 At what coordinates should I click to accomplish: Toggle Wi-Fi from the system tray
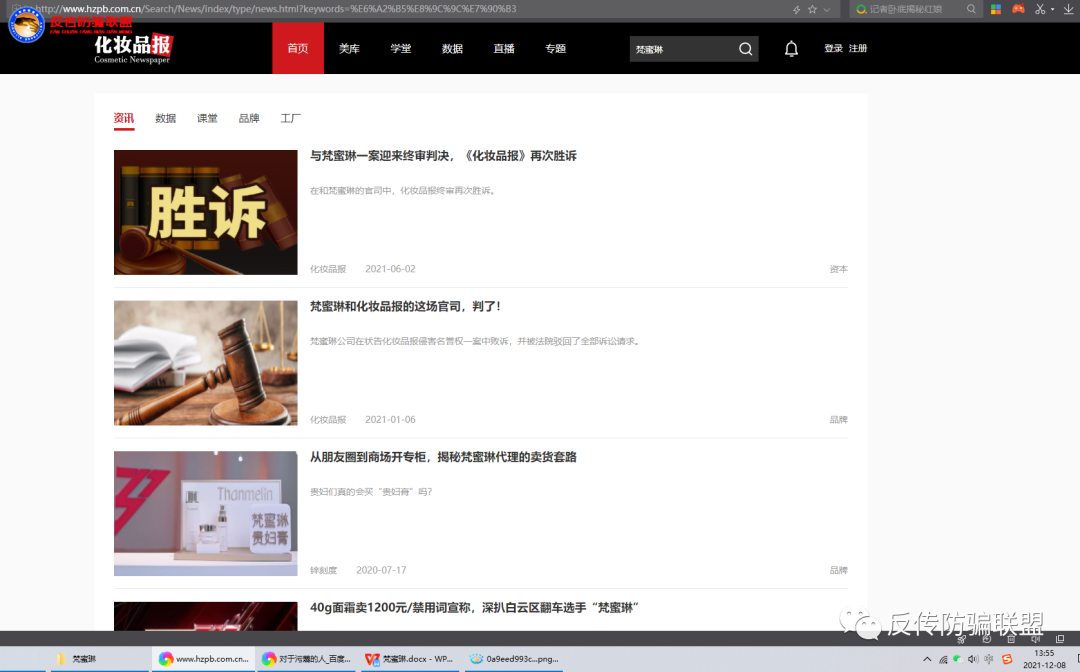click(943, 659)
